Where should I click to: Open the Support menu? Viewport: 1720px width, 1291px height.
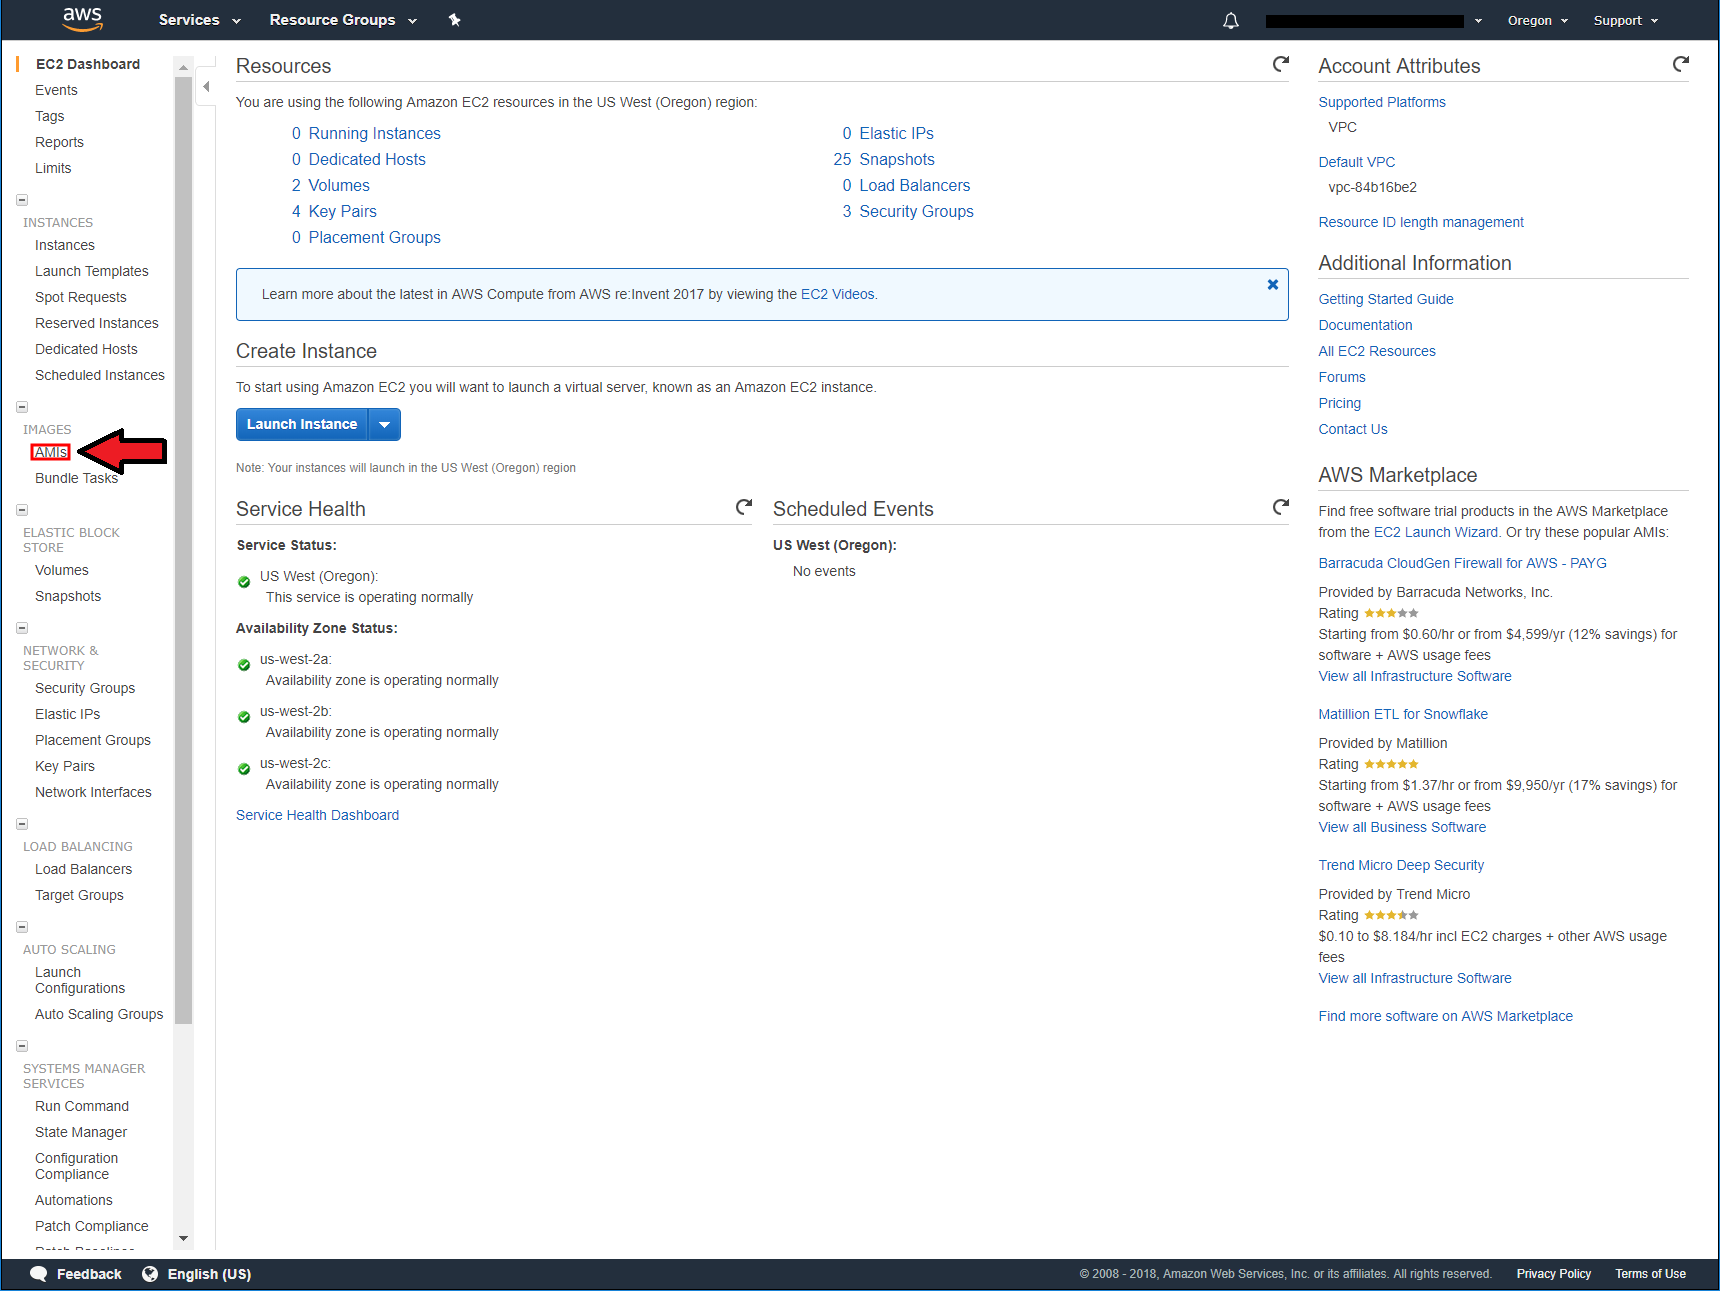coord(1626,20)
